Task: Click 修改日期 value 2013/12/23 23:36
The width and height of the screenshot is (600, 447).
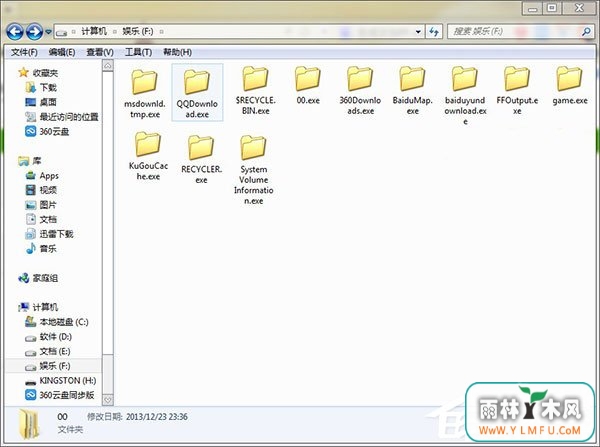Action: click(x=157, y=417)
